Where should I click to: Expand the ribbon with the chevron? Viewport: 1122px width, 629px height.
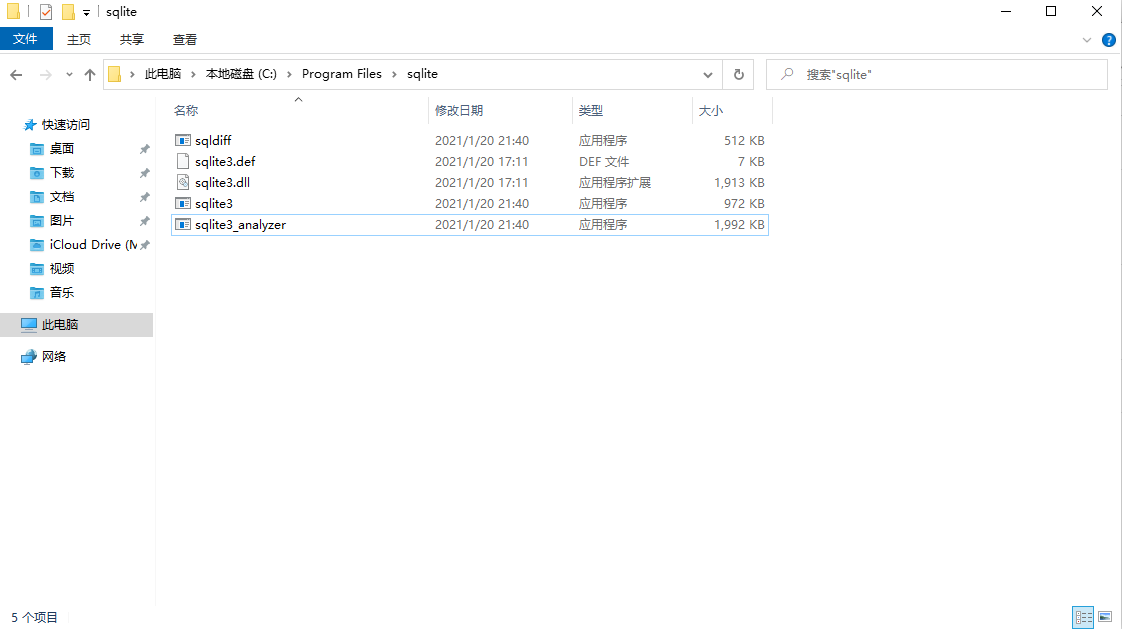point(1086,40)
